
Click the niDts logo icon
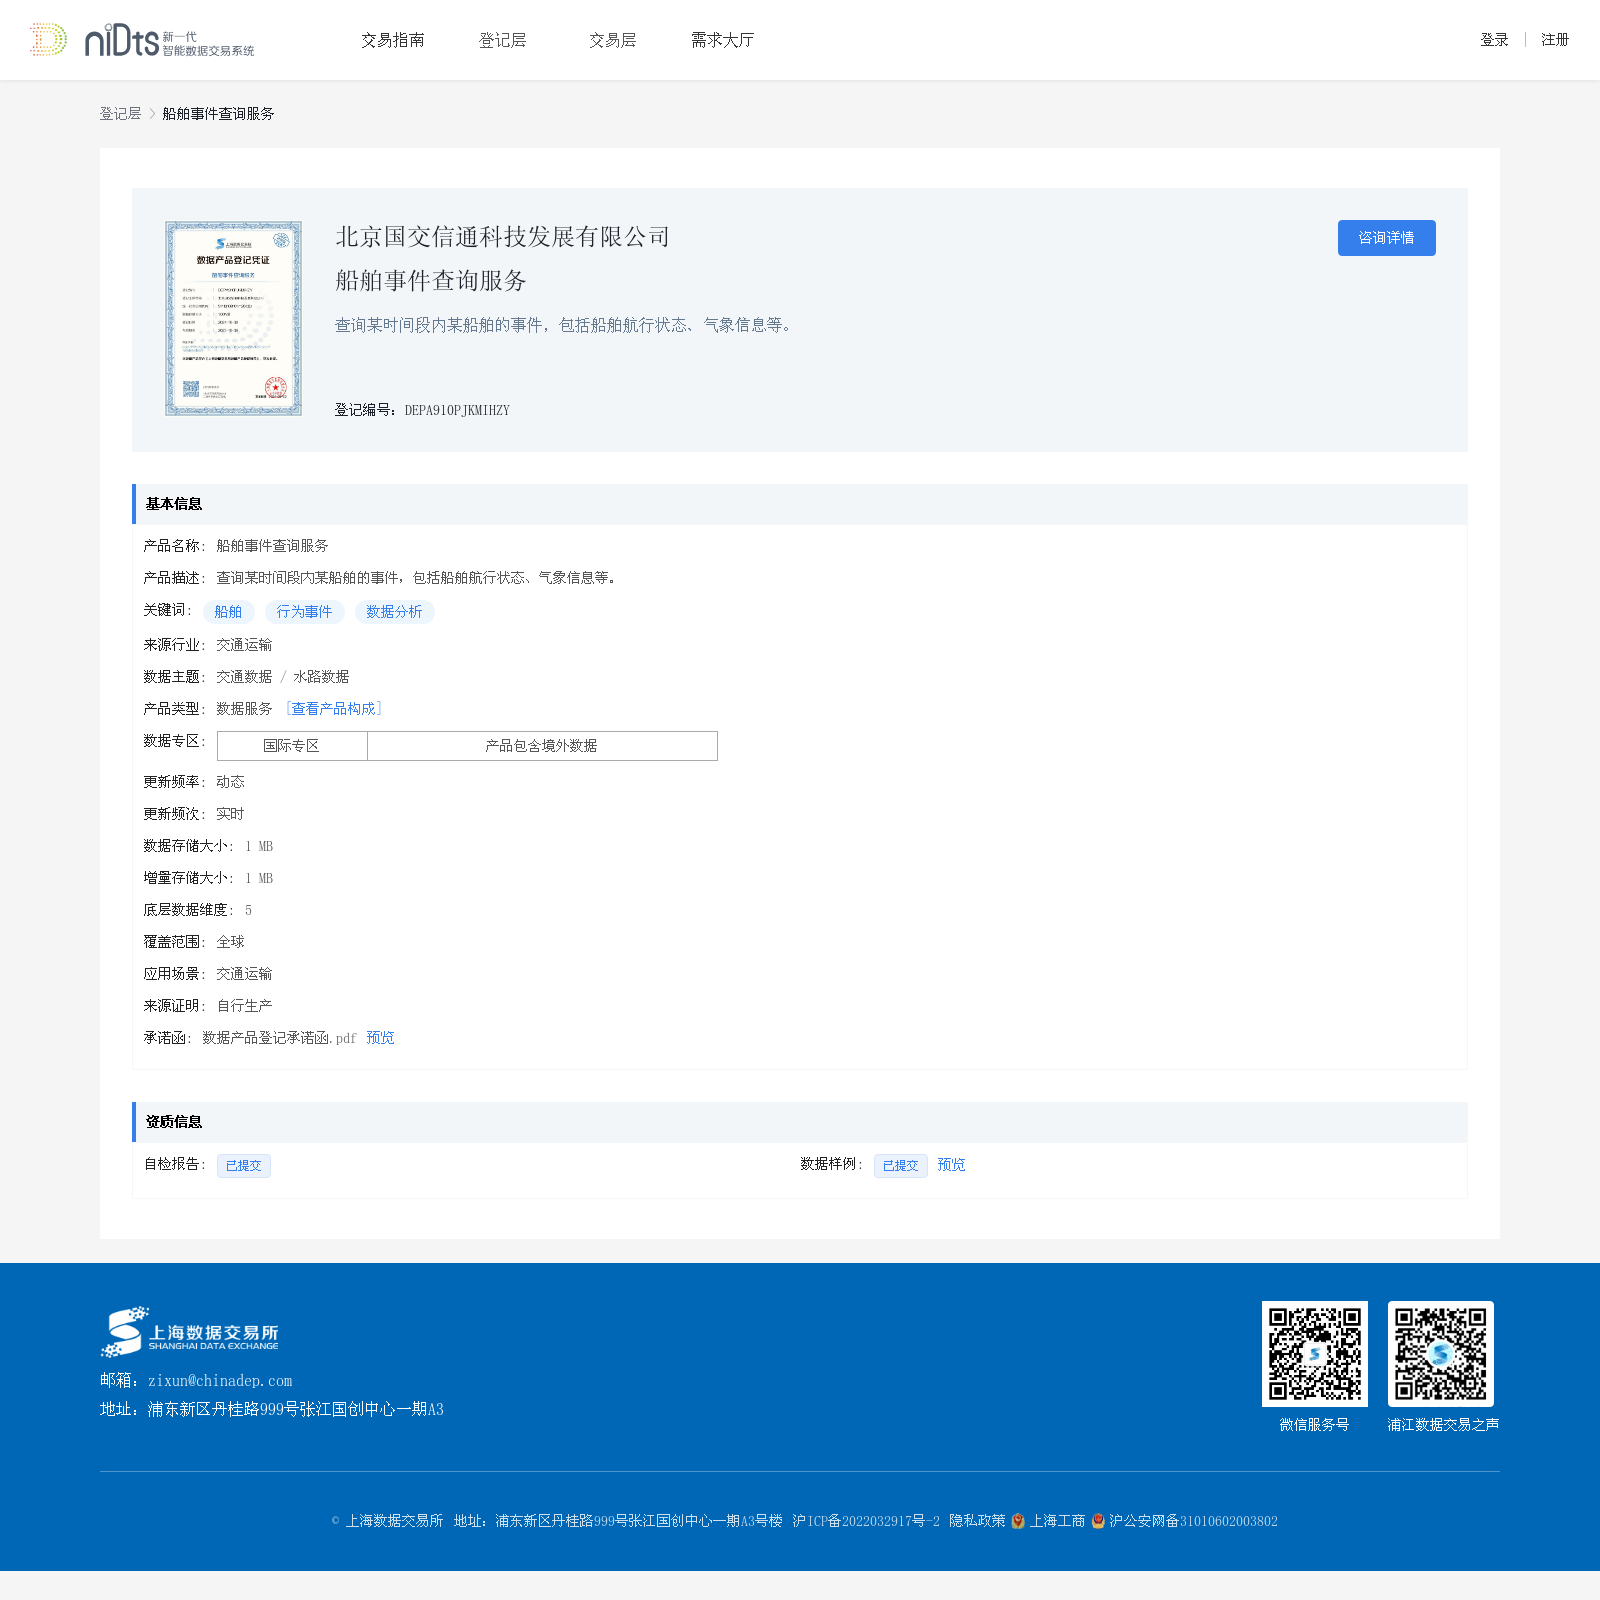[48, 40]
